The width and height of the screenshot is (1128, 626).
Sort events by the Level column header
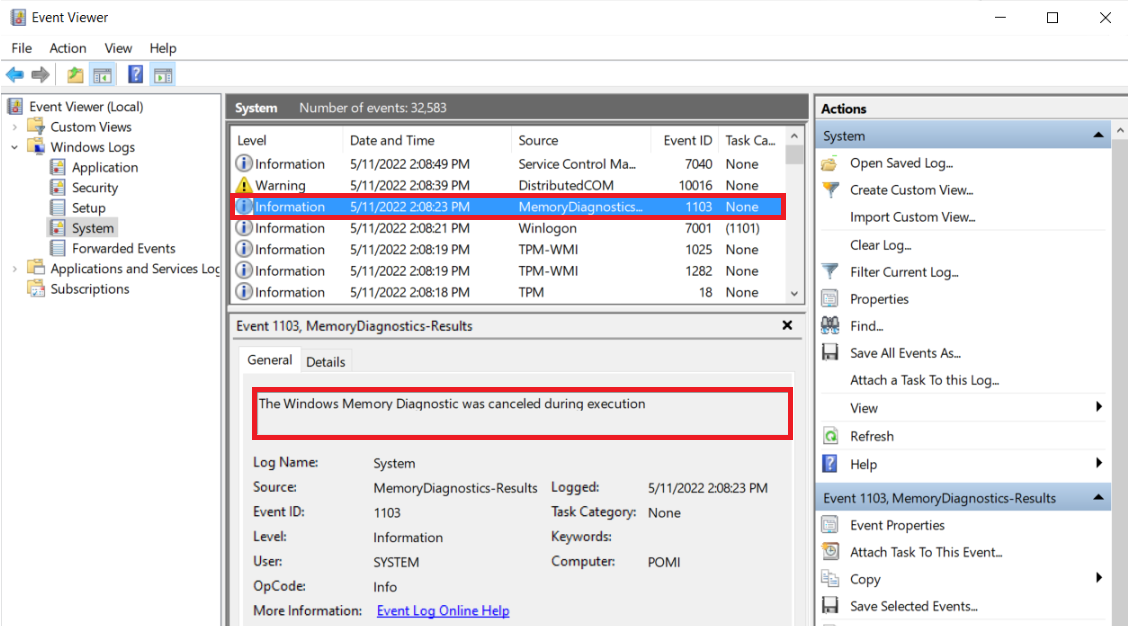click(286, 140)
